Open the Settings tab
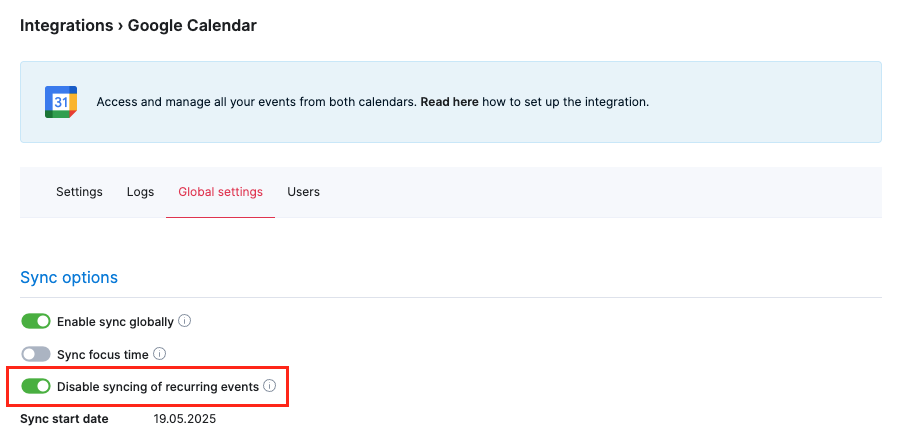Screen dimensions: 897x436 pyautogui.click(x=79, y=192)
